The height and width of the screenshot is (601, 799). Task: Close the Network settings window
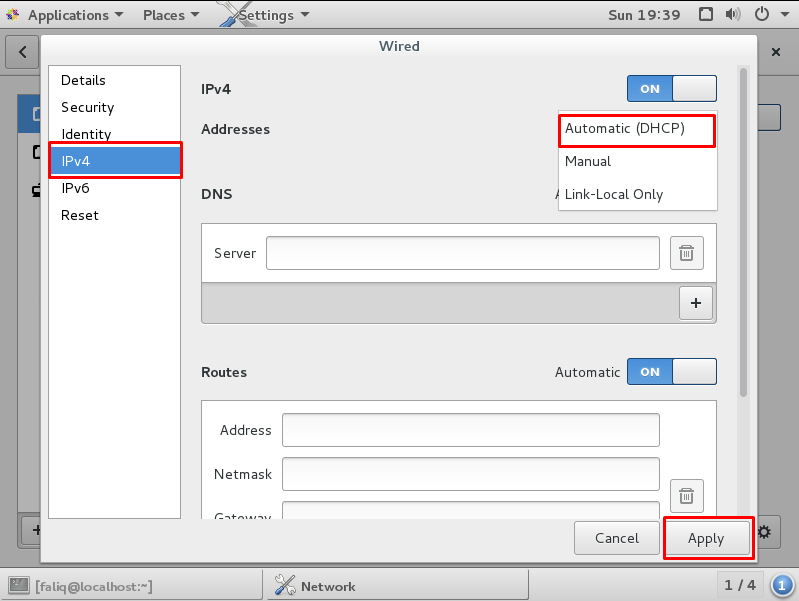[776, 52]
